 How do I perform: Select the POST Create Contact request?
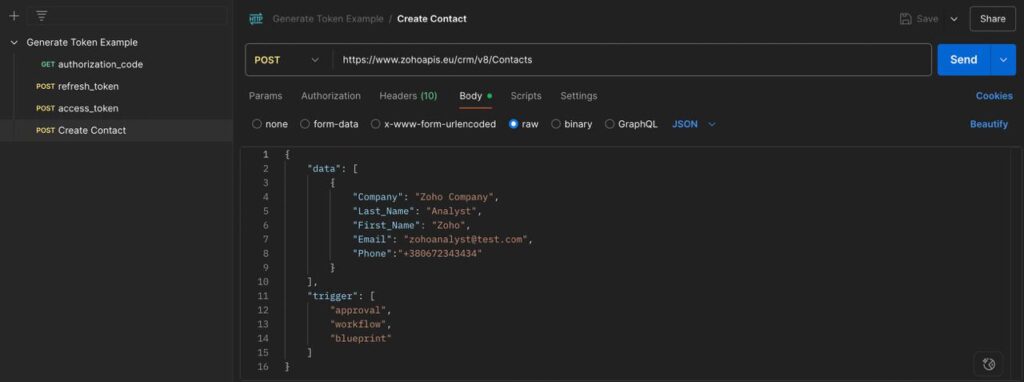click(x=116, y=130)
